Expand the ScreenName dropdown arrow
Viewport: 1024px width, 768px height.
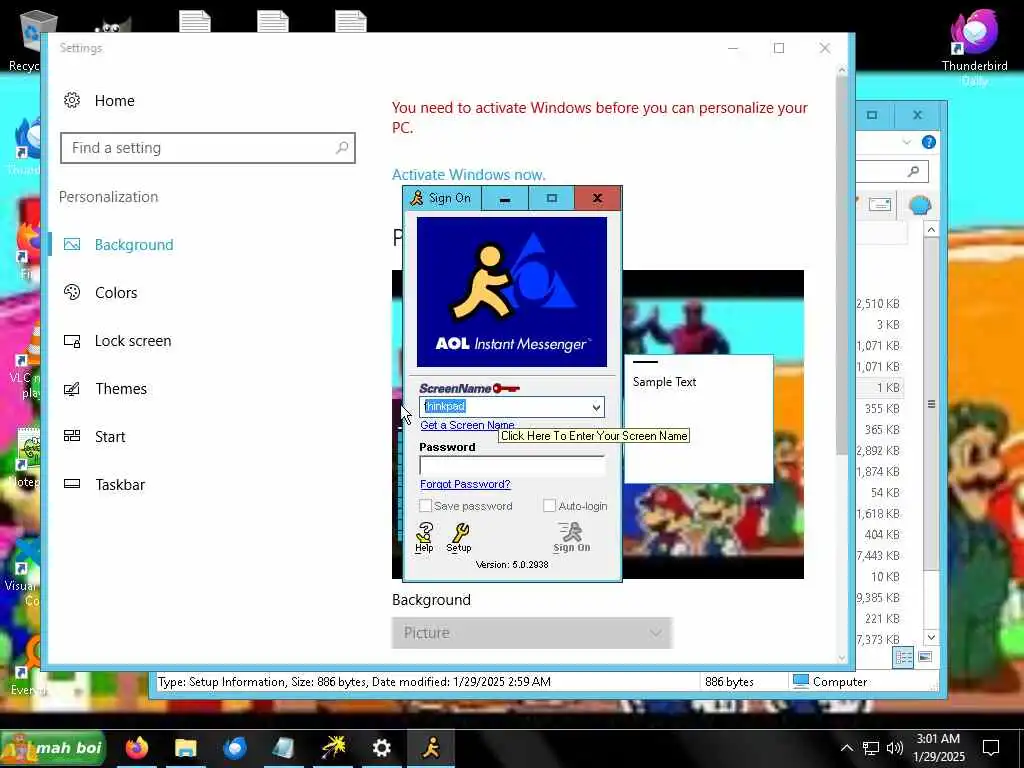click(596, 407)
